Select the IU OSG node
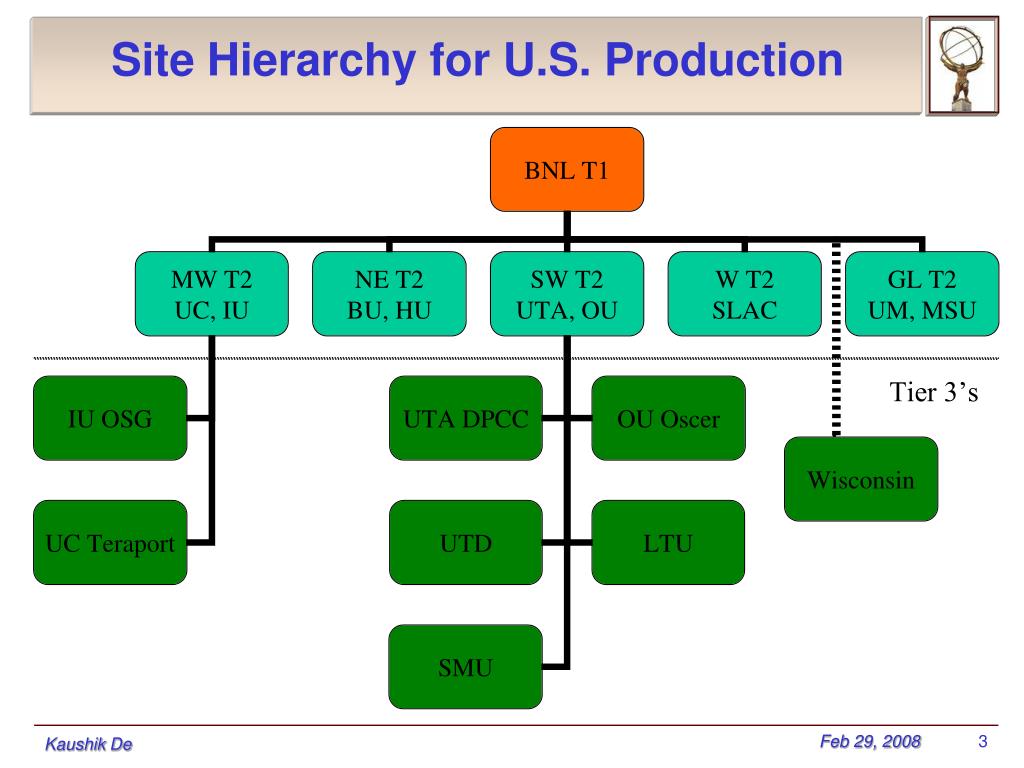 click(110, 418)
